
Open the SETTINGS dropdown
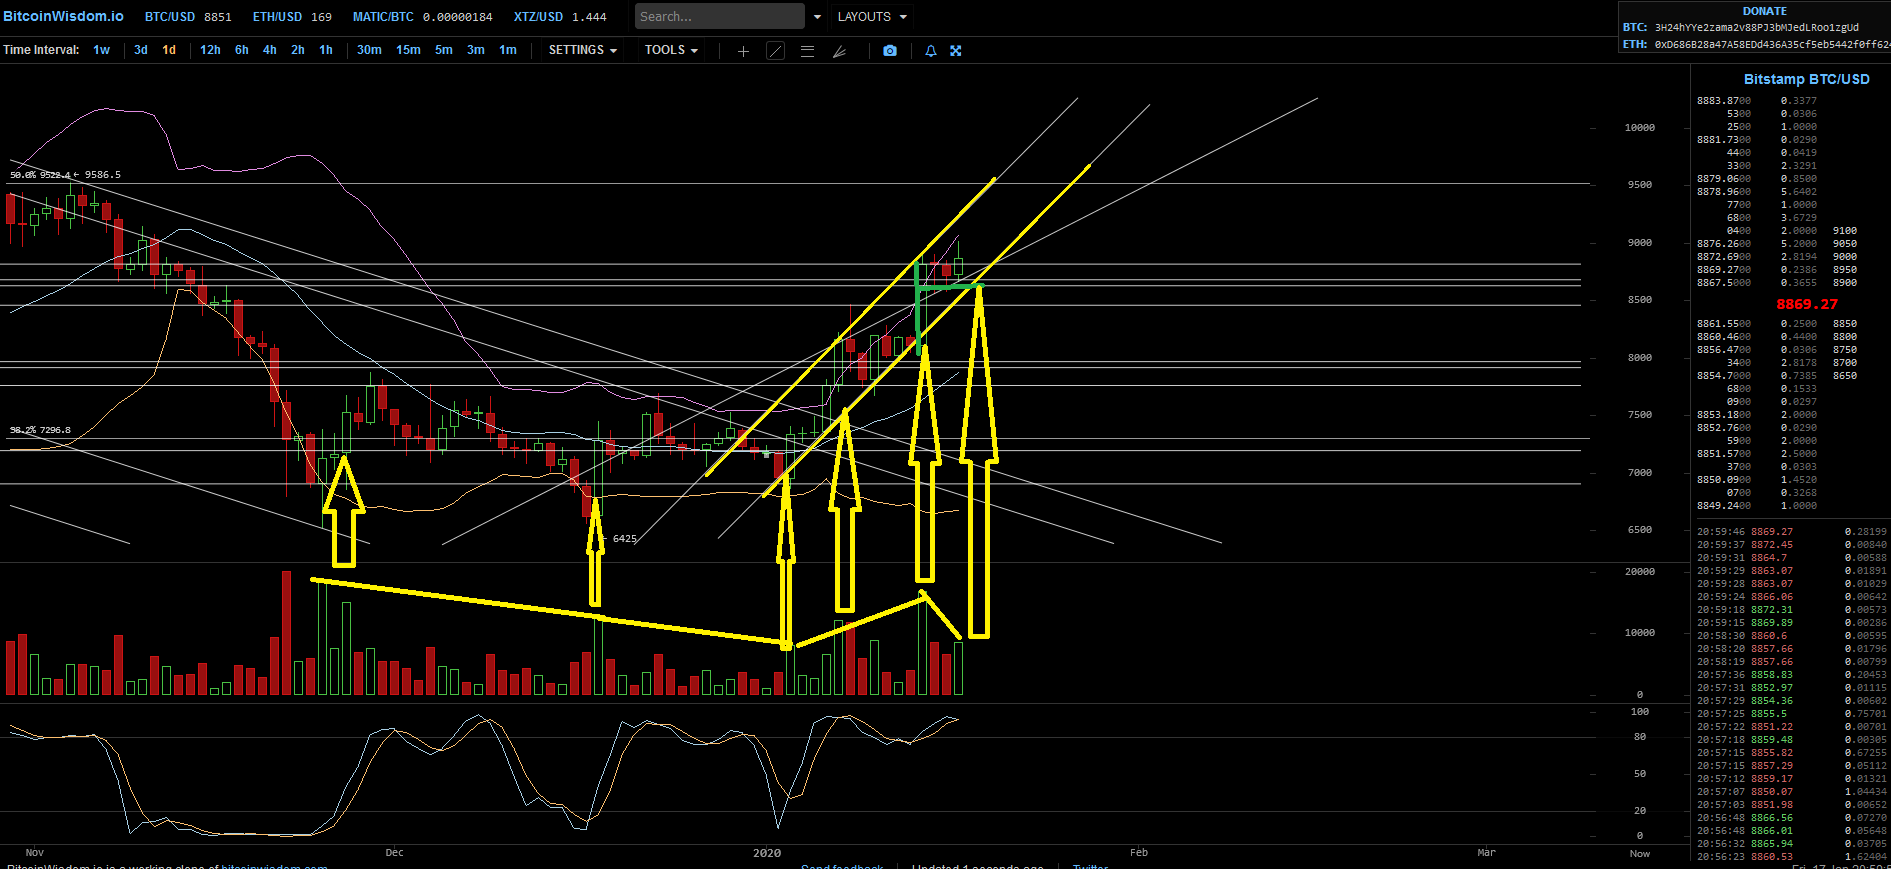[x=582, y=50]
